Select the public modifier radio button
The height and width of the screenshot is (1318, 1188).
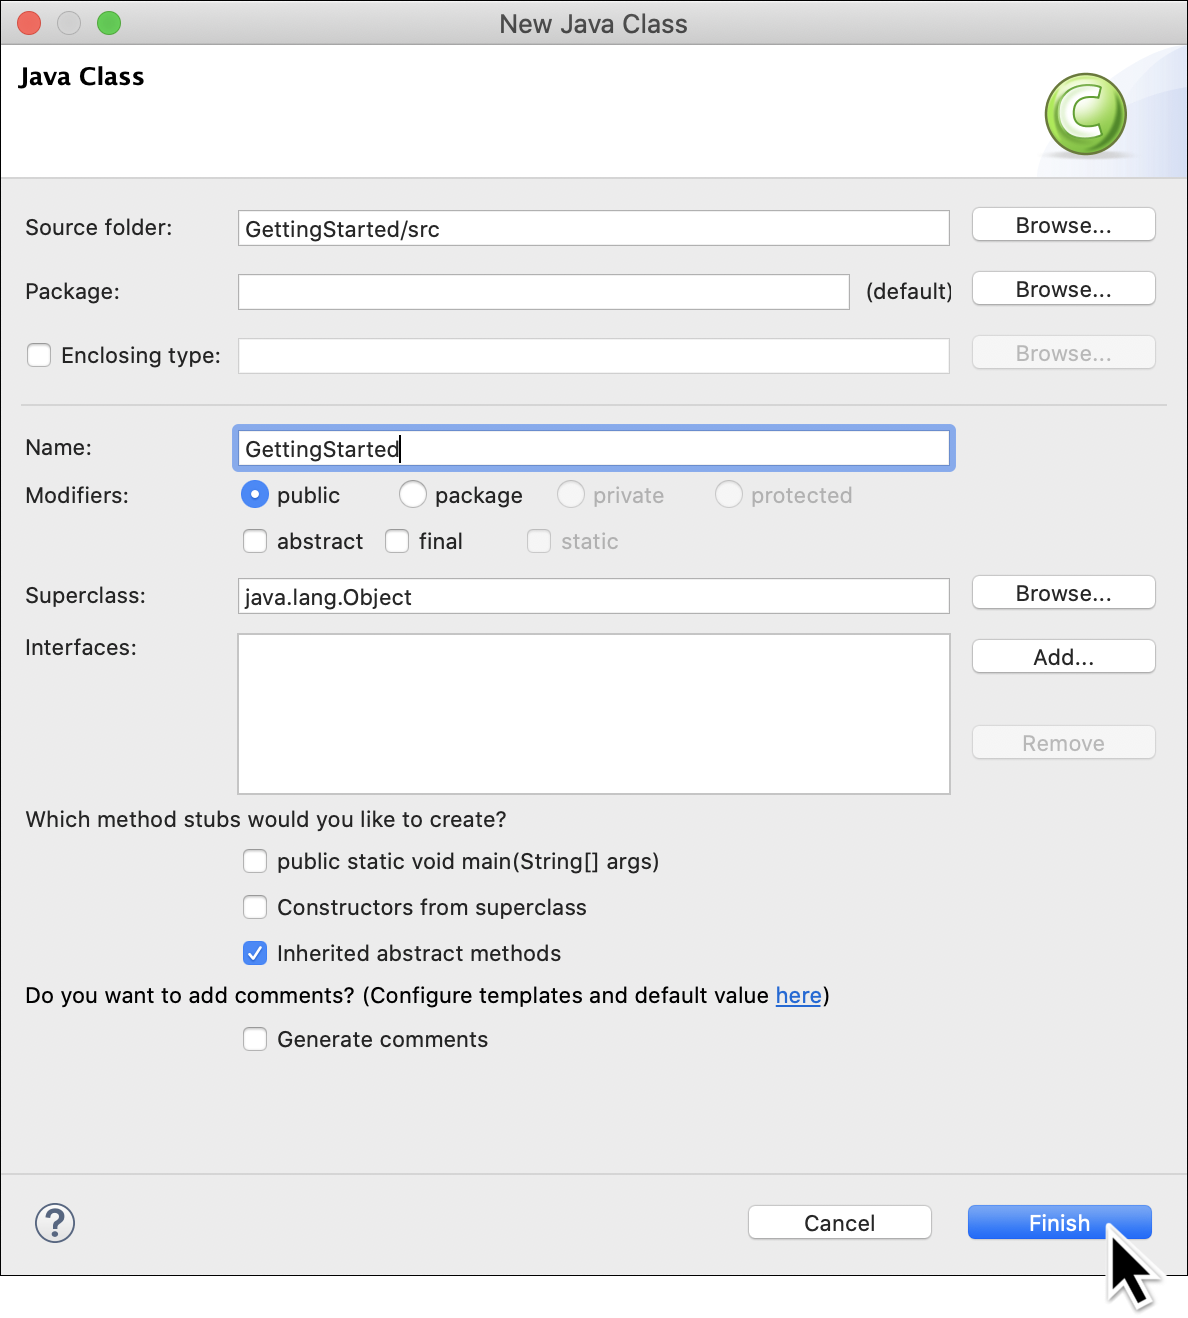pyautogui.click(x=255, y=495)
